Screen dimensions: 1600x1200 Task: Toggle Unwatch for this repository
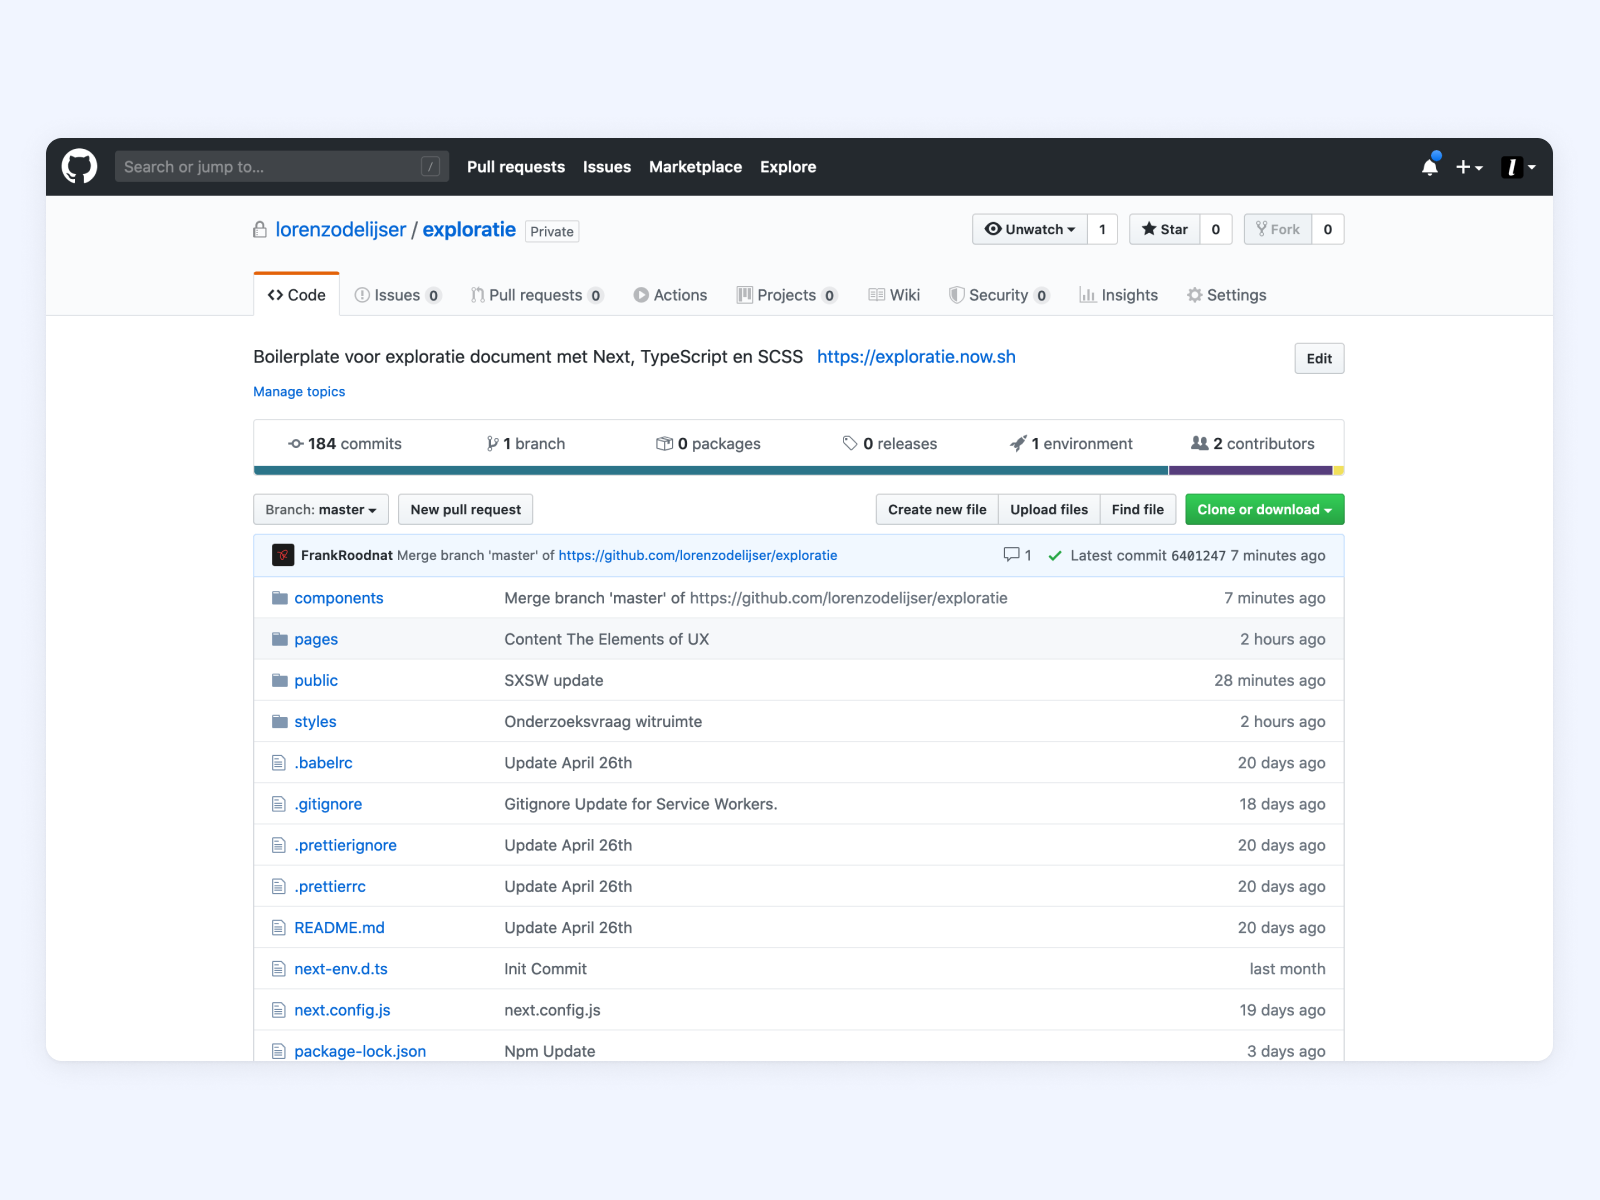pyautogui.click(x=1029, y=229)
